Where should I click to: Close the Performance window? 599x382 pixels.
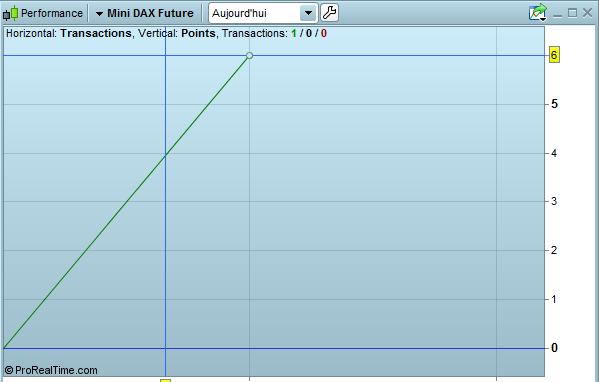click(x=588, y=13)
